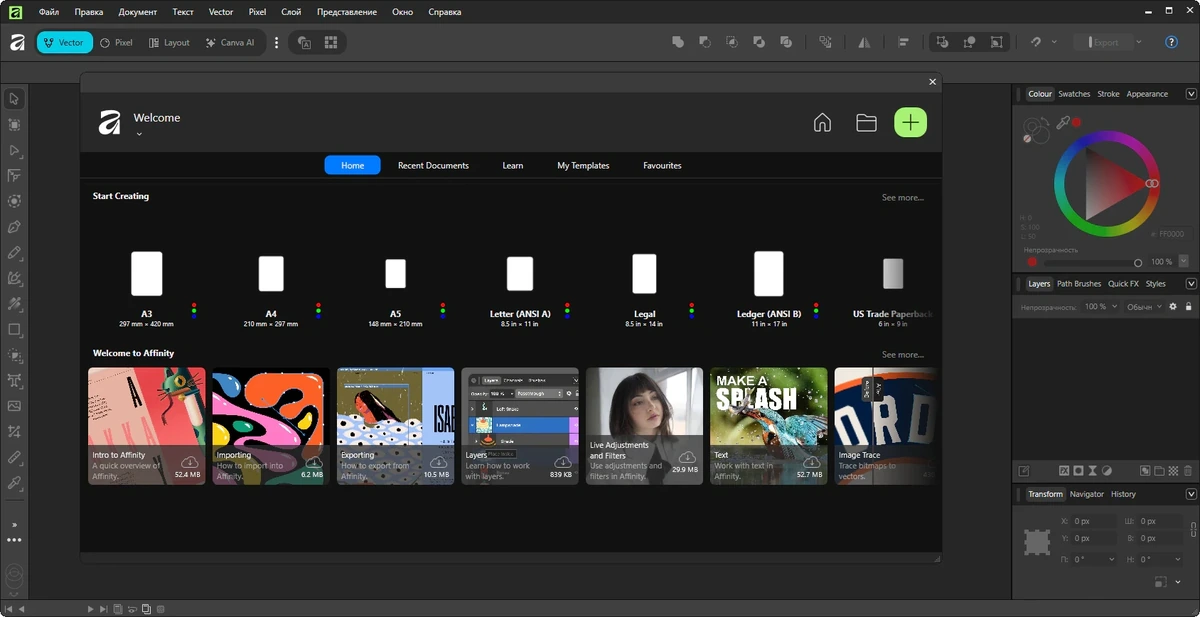Click See more next to Start Creating
The height and width of the screenshot is (617, 1200).
(x=903, y=198)
